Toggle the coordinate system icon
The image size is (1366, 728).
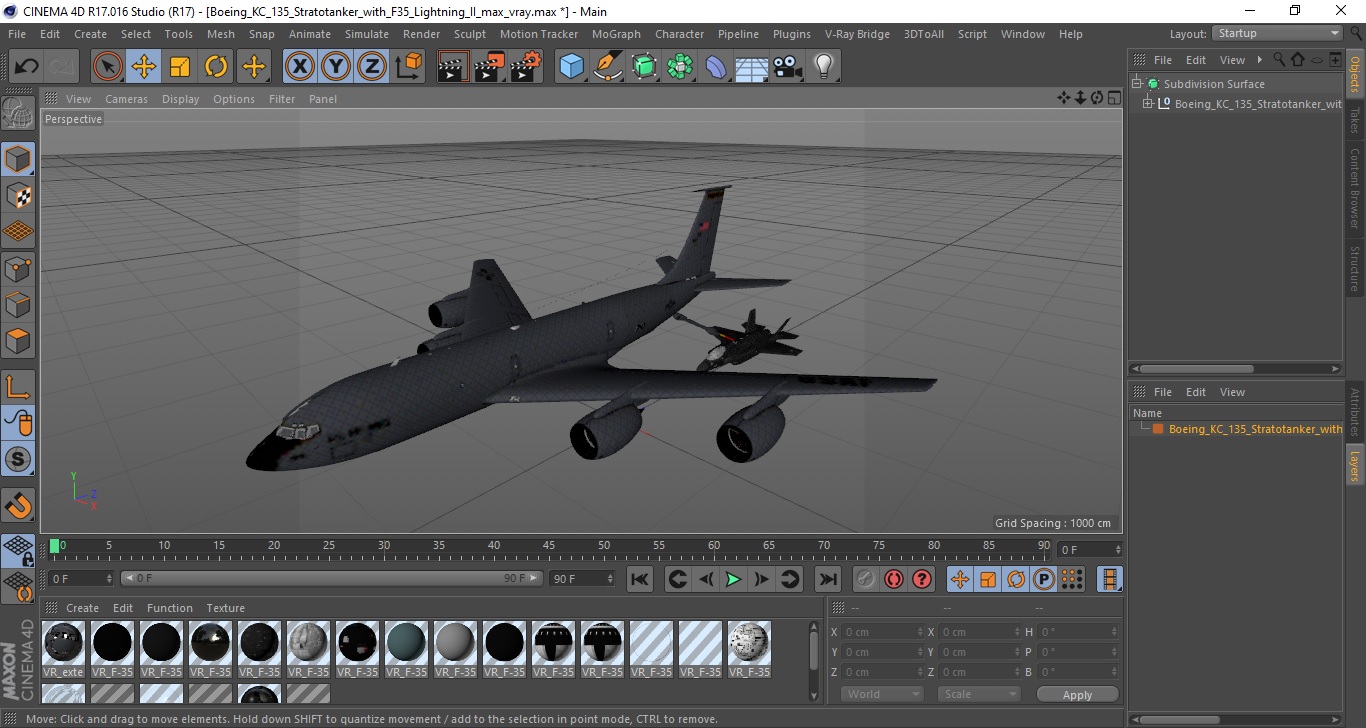click(408, 67)
